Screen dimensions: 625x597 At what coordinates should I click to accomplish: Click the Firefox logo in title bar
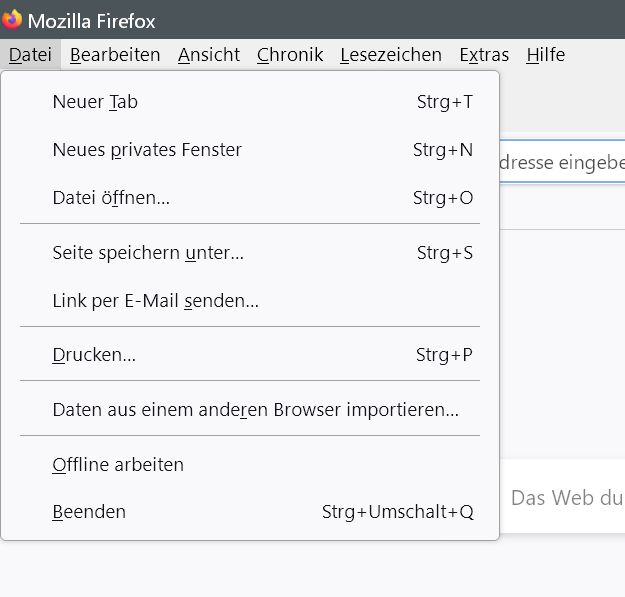pyautogui.click(x=13, y=20)
